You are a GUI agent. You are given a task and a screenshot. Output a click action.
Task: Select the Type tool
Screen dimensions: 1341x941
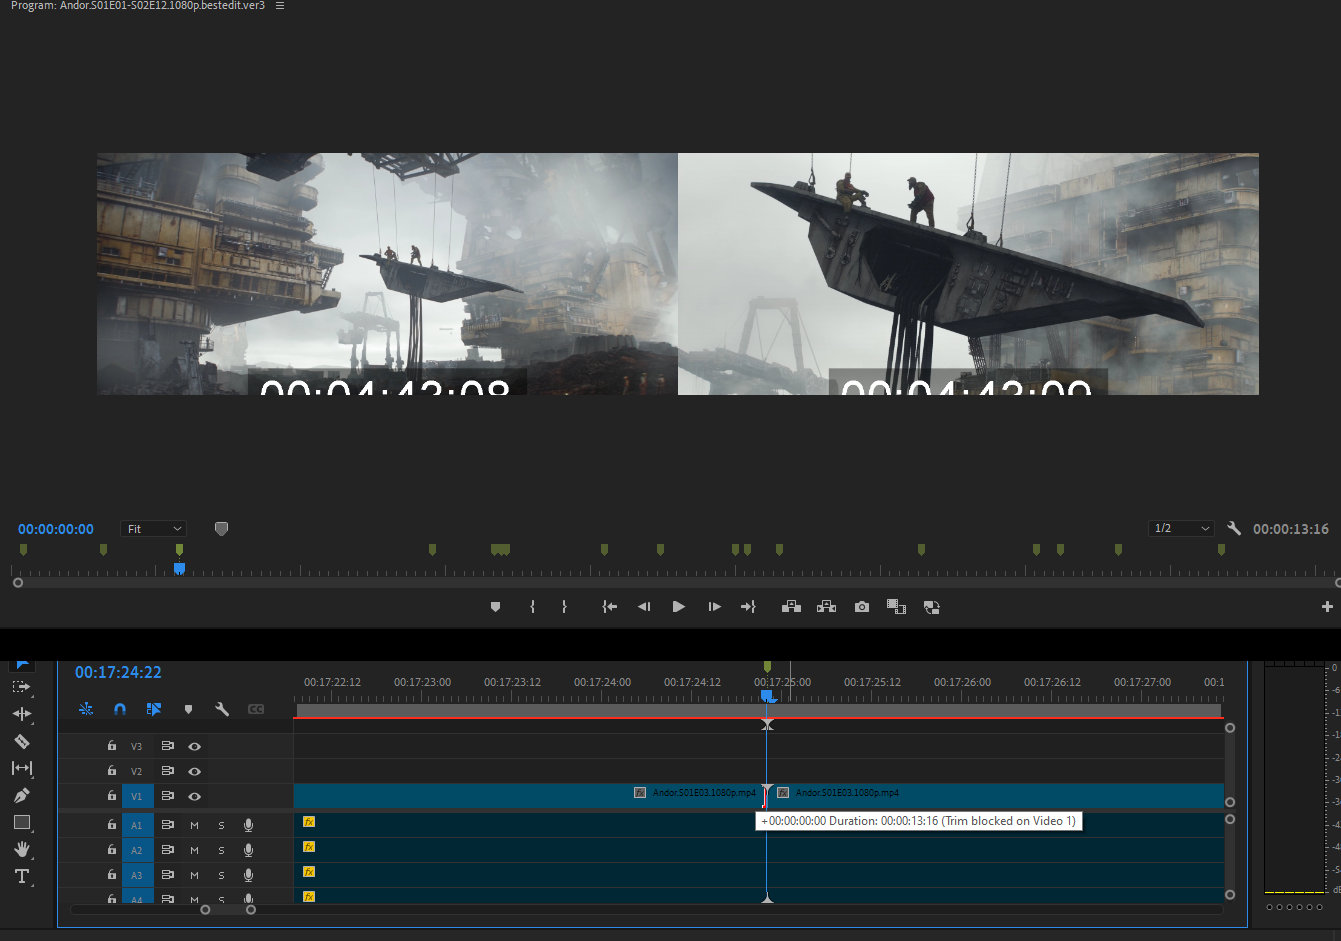click(21, 876)
